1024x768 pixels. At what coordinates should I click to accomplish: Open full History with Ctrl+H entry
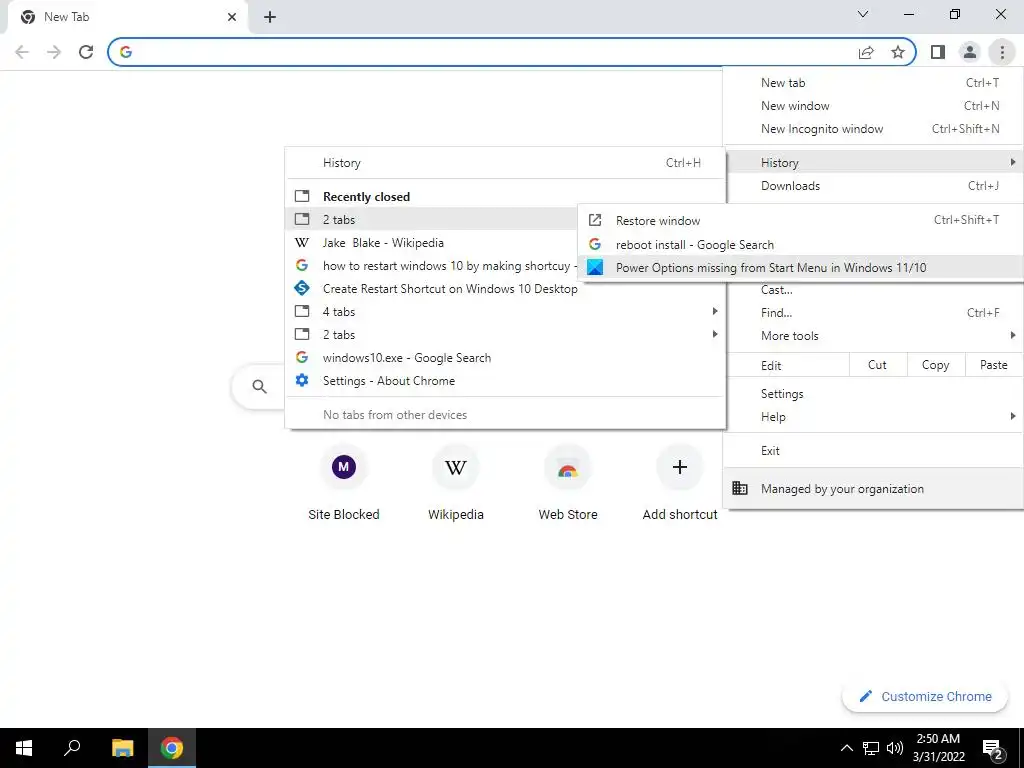[505, 163]
